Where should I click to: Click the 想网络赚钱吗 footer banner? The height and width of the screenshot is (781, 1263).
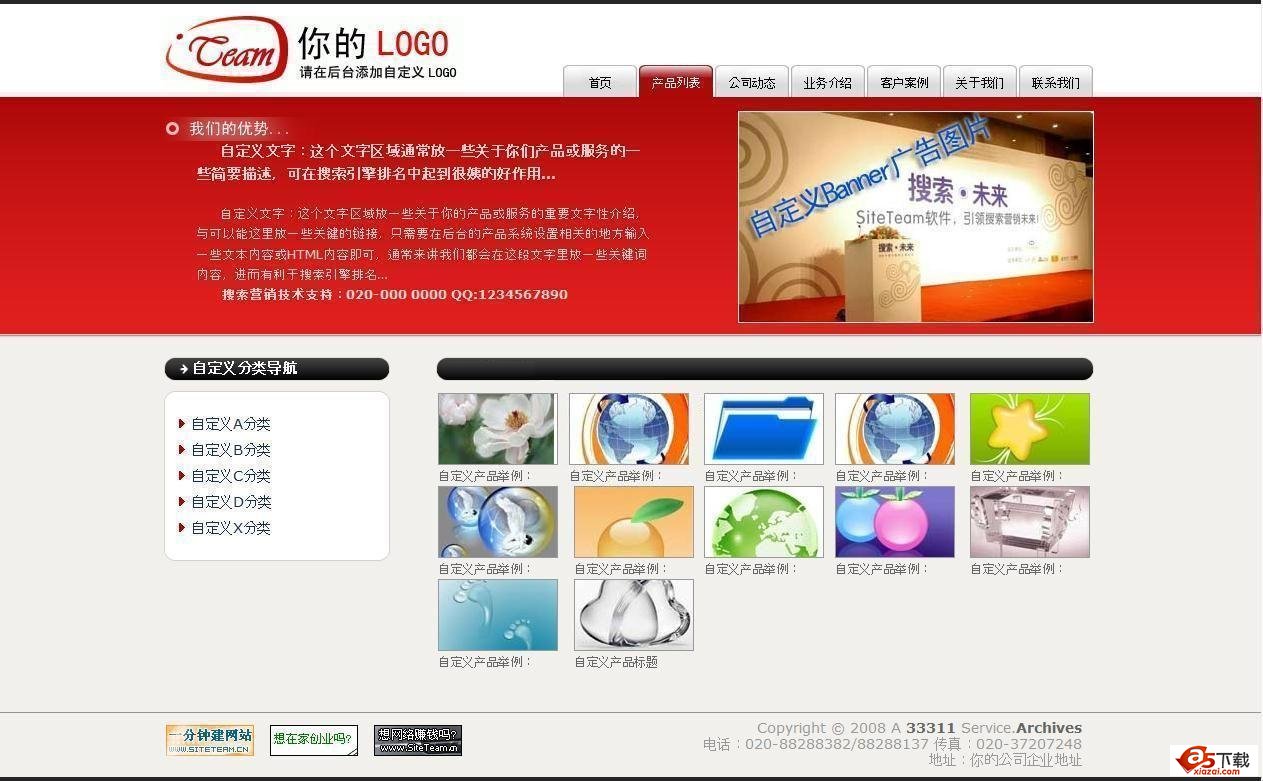[417, 740]
